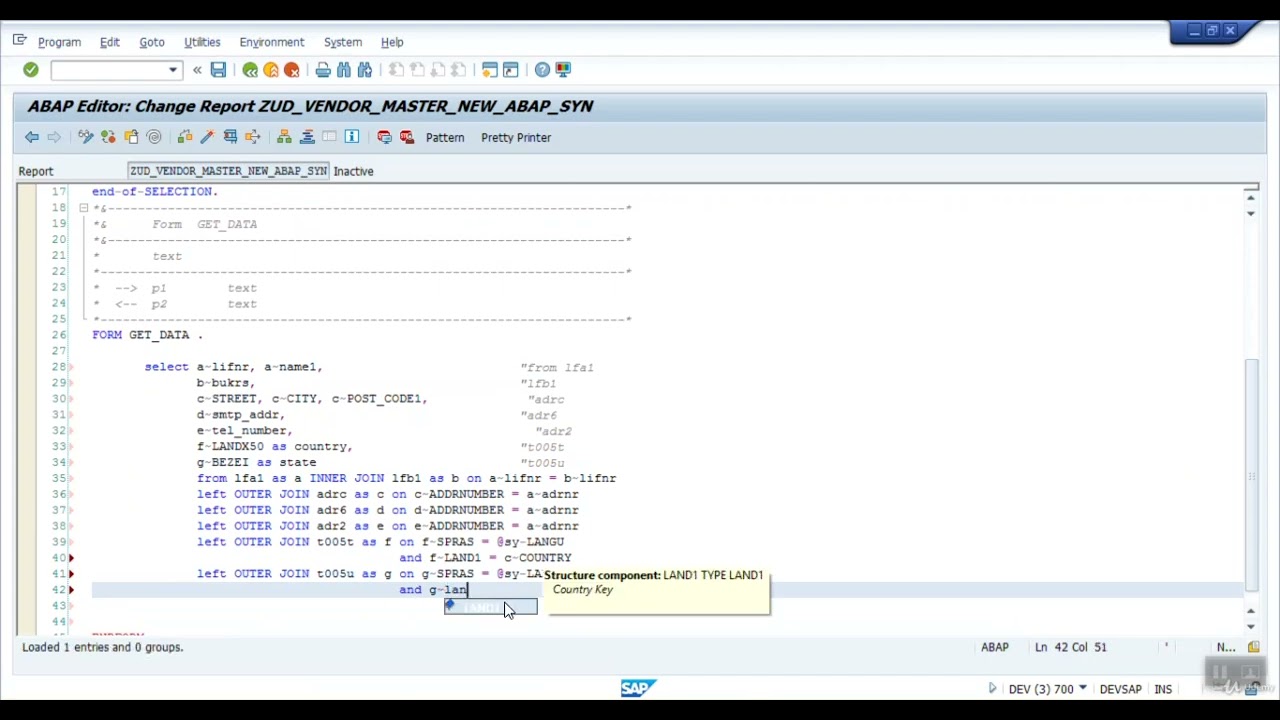Toggle Display/Change mode icon
1280x720 pixels.
pos(86,137)
